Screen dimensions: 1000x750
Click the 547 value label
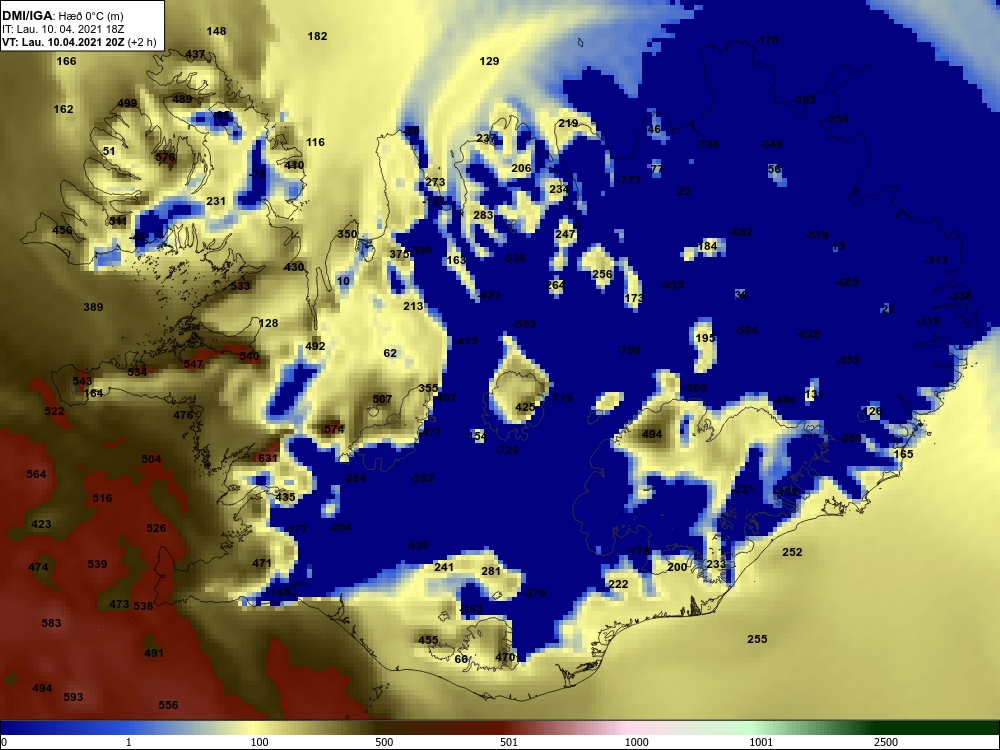193,364
